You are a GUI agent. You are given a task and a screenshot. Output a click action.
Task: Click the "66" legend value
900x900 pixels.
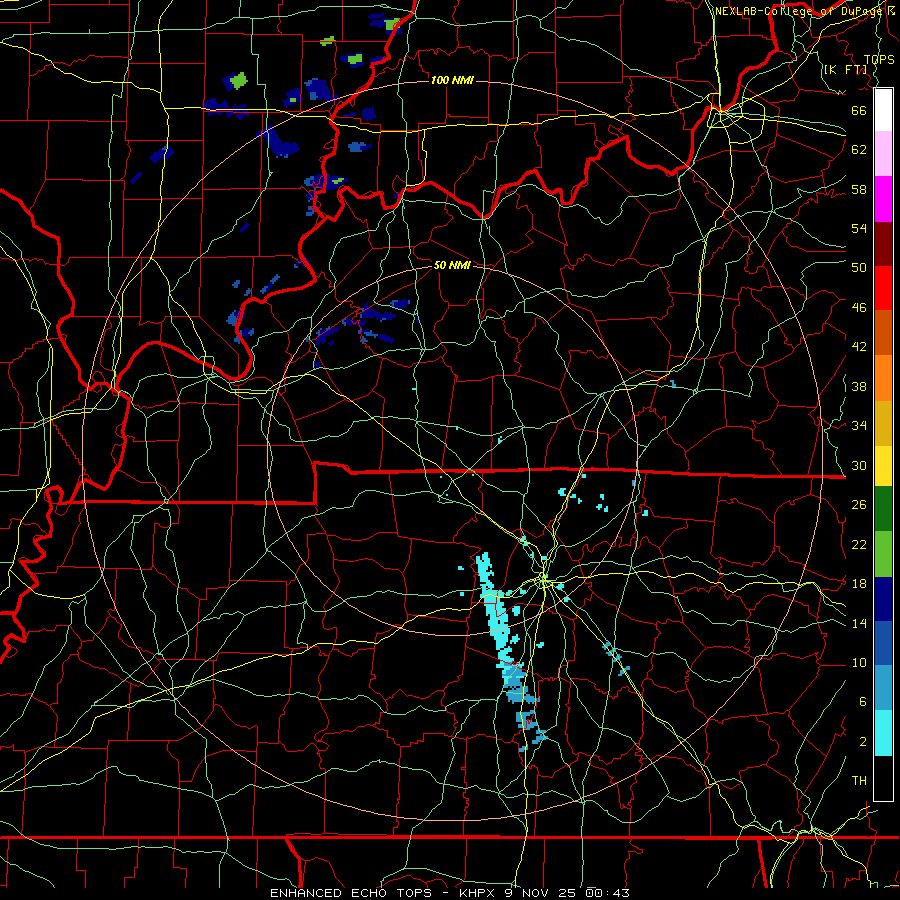pos(859,110)
